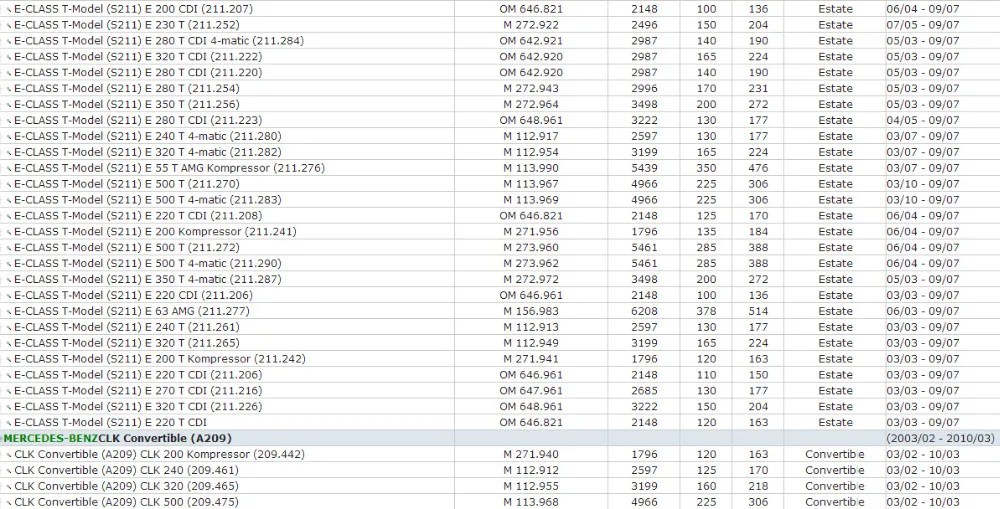Click horsepower value 476
Screen dimensions: 1000x509
[758, 168]
